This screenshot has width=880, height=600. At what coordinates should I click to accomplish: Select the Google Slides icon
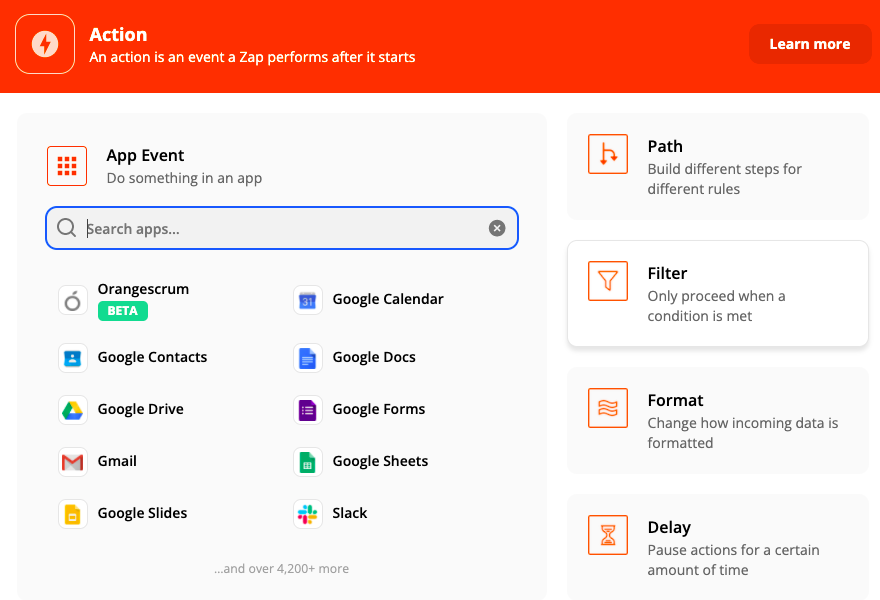72,514
